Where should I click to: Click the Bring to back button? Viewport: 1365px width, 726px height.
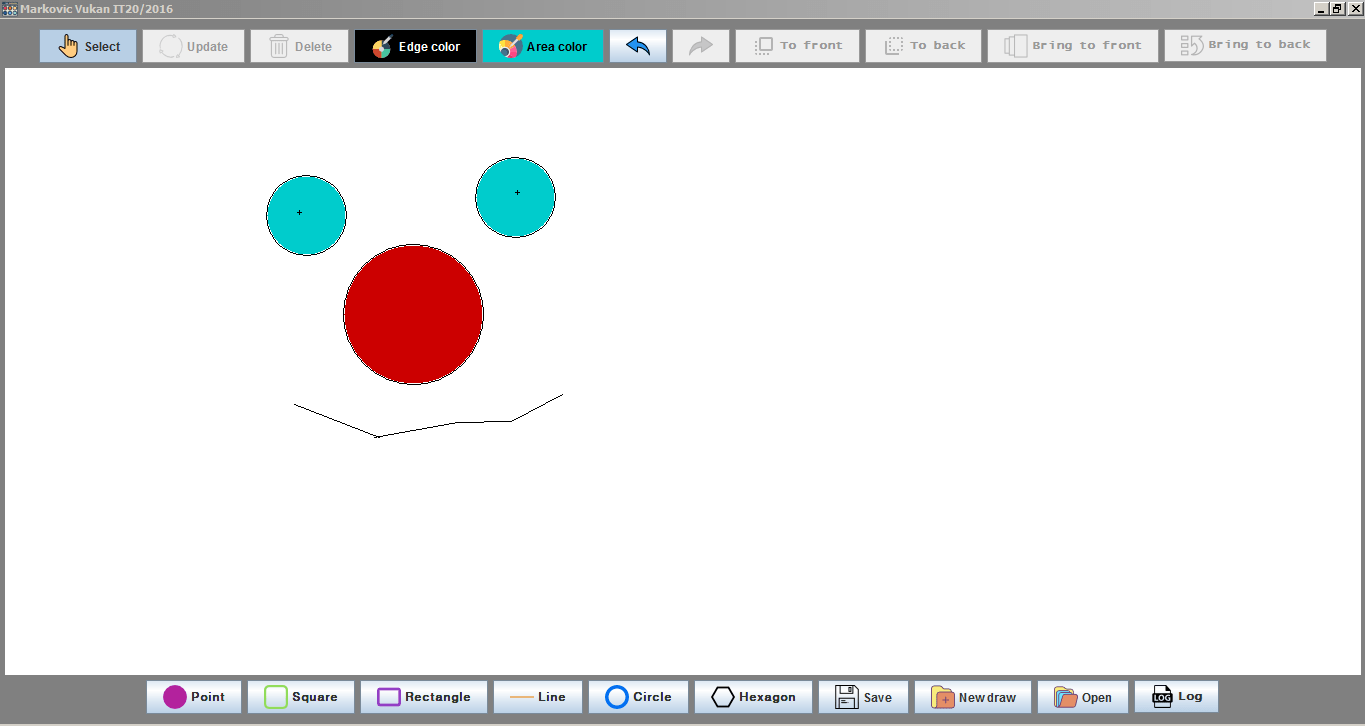coord(1245,45)
